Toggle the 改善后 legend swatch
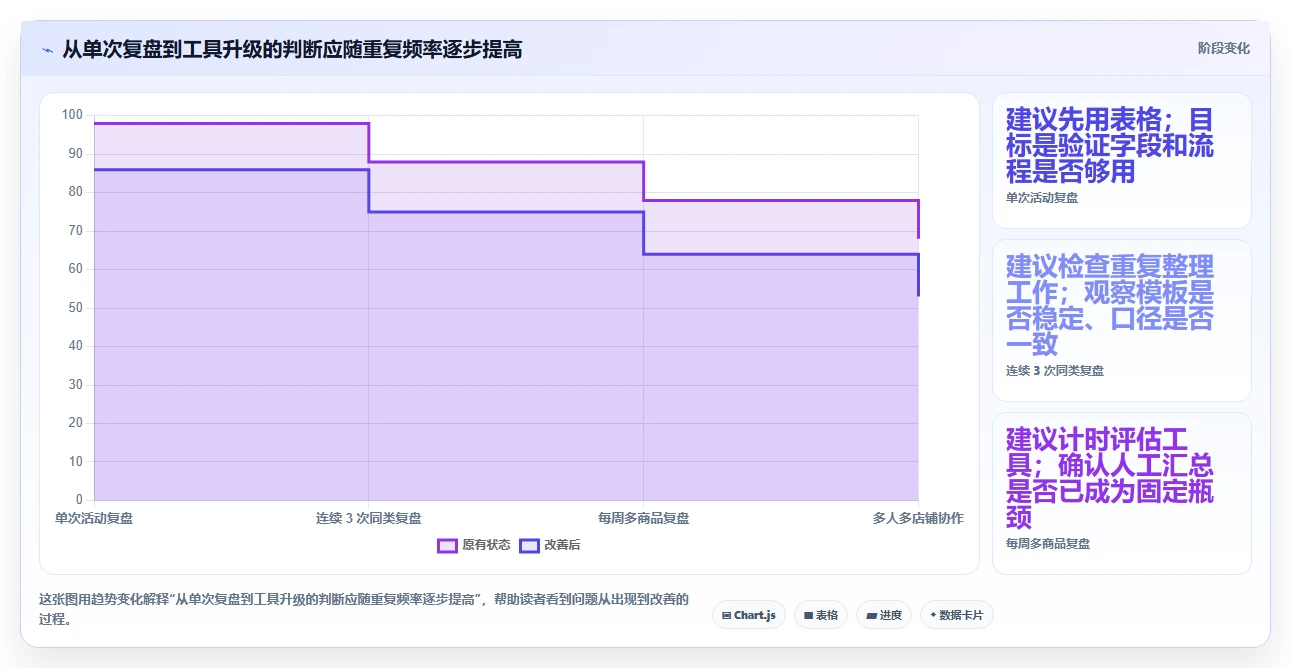This screenshot has height=668, width=1291. pos(529,545)
